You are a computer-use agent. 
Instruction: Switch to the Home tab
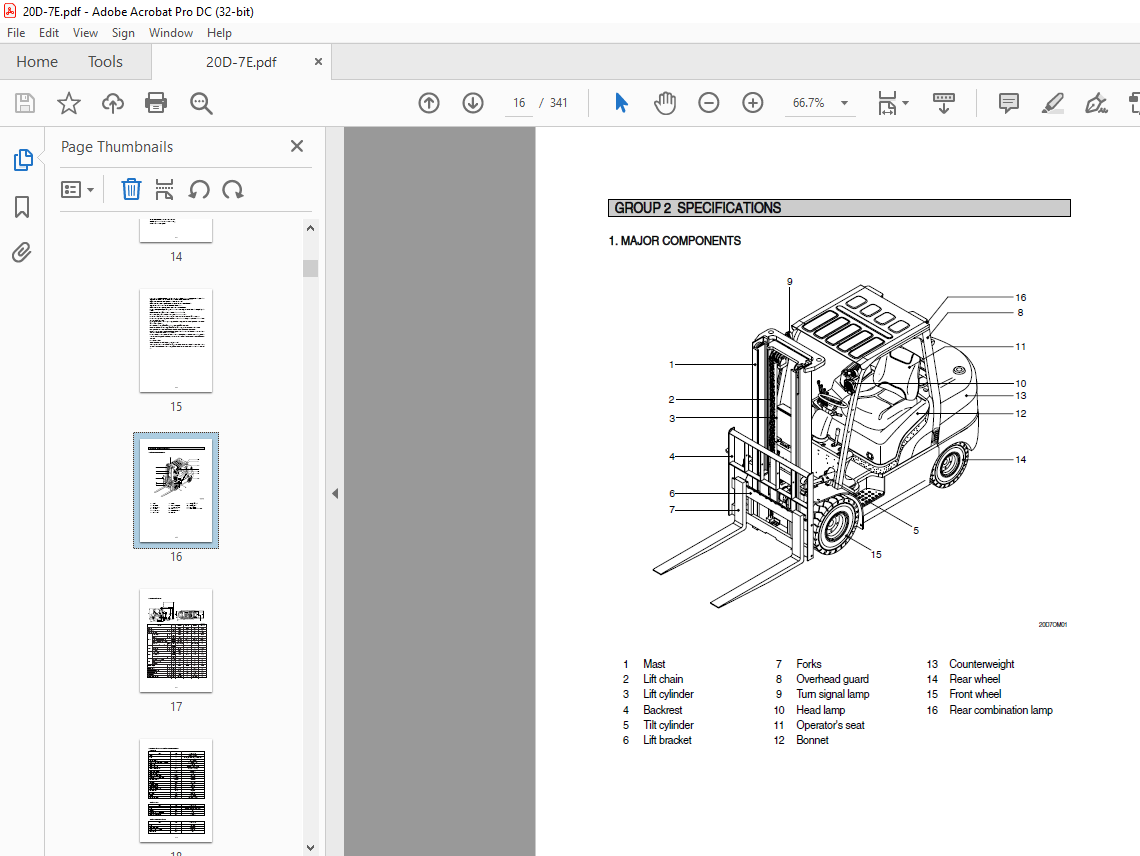[37, 62]
